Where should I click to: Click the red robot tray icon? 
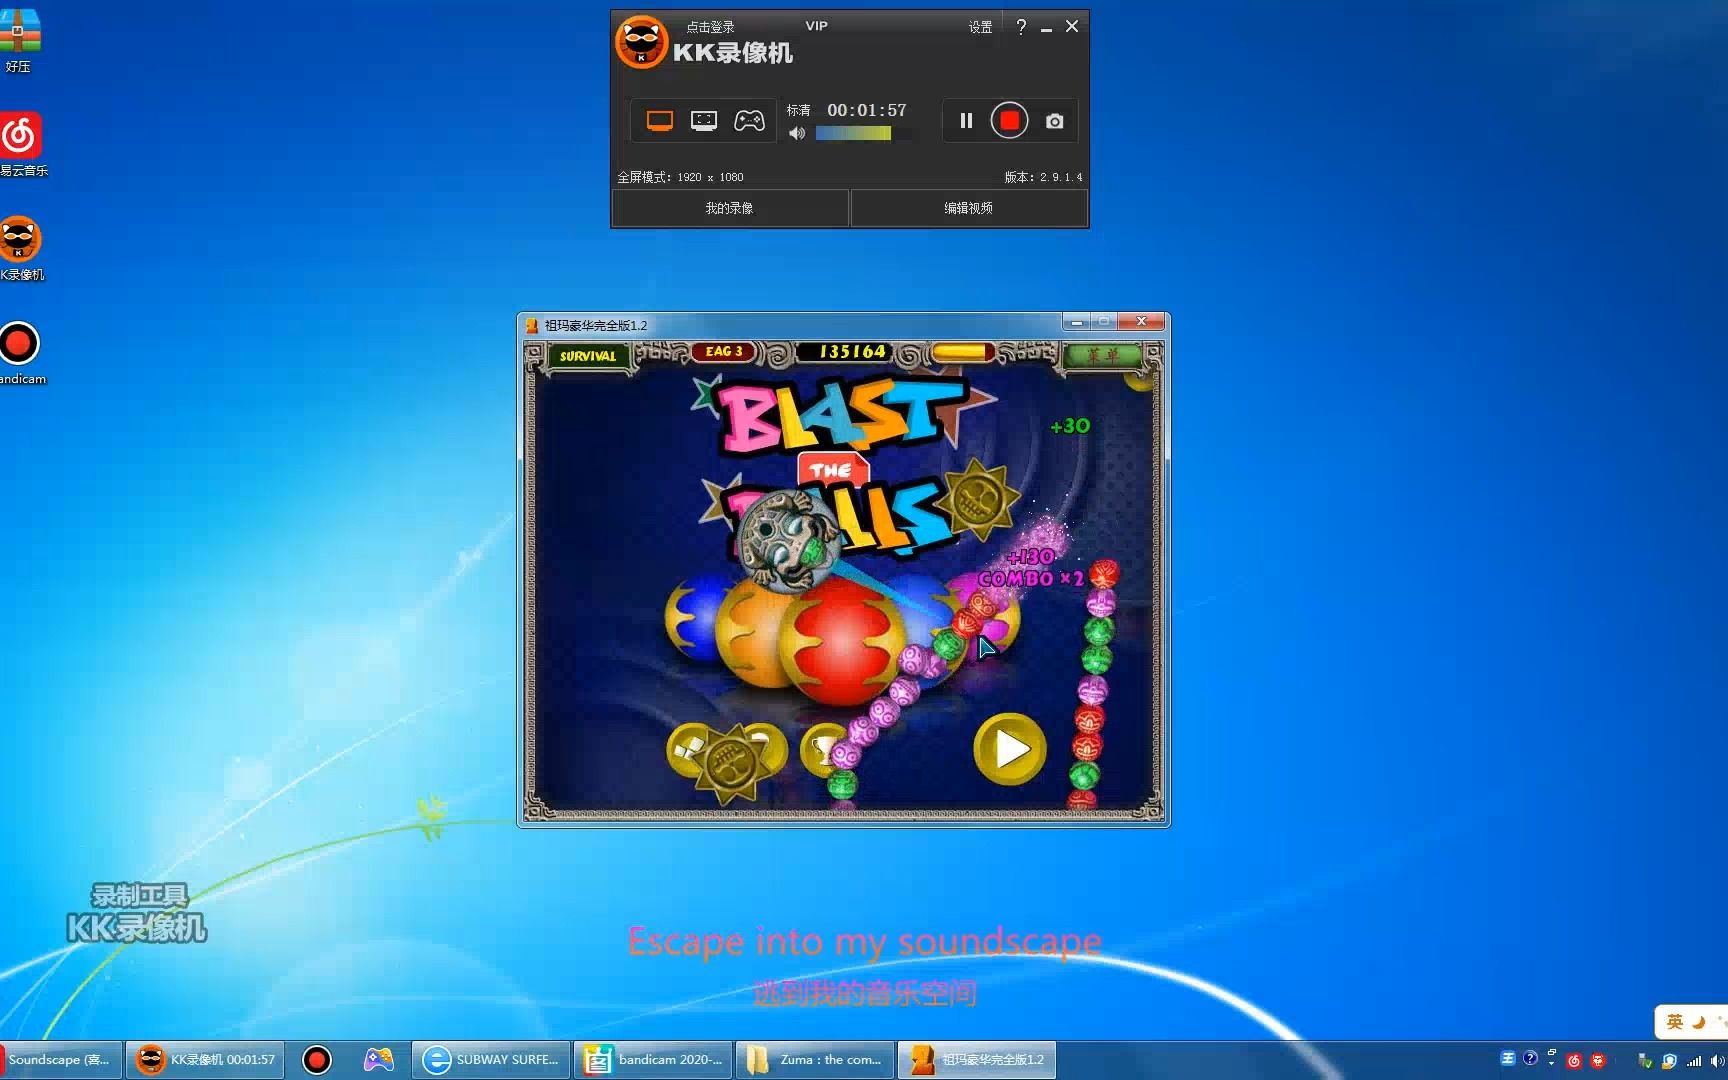pos(1598,1061)
